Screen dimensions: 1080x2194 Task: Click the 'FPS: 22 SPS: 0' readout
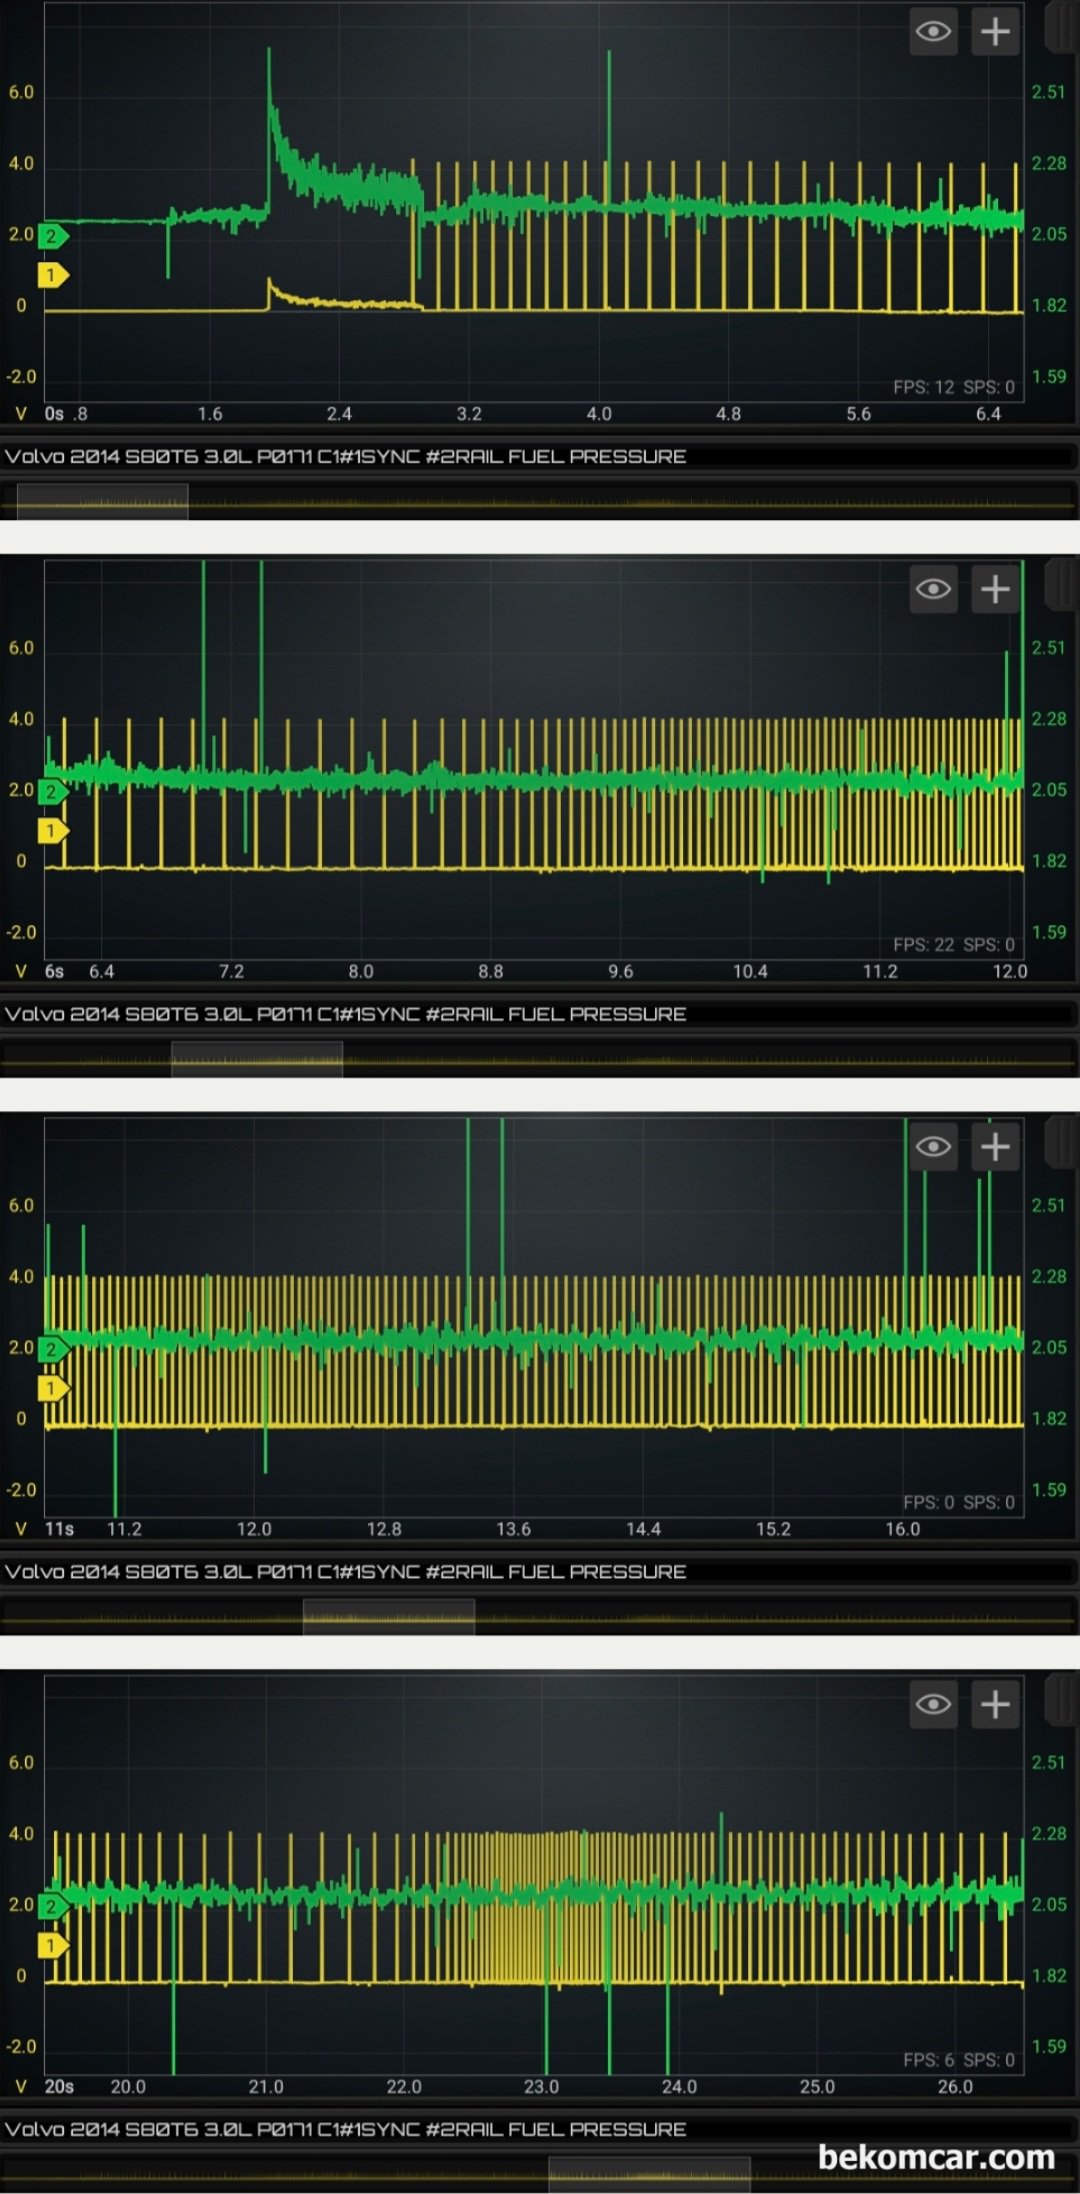tap(954, 944)
